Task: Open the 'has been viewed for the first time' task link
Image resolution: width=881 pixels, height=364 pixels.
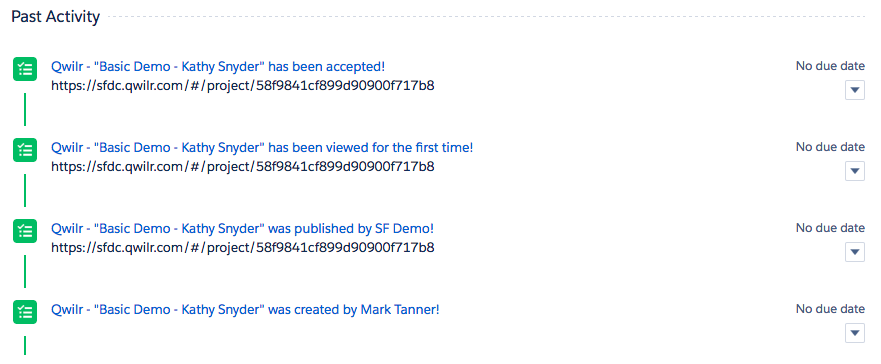Action: (x=262, y=148)
